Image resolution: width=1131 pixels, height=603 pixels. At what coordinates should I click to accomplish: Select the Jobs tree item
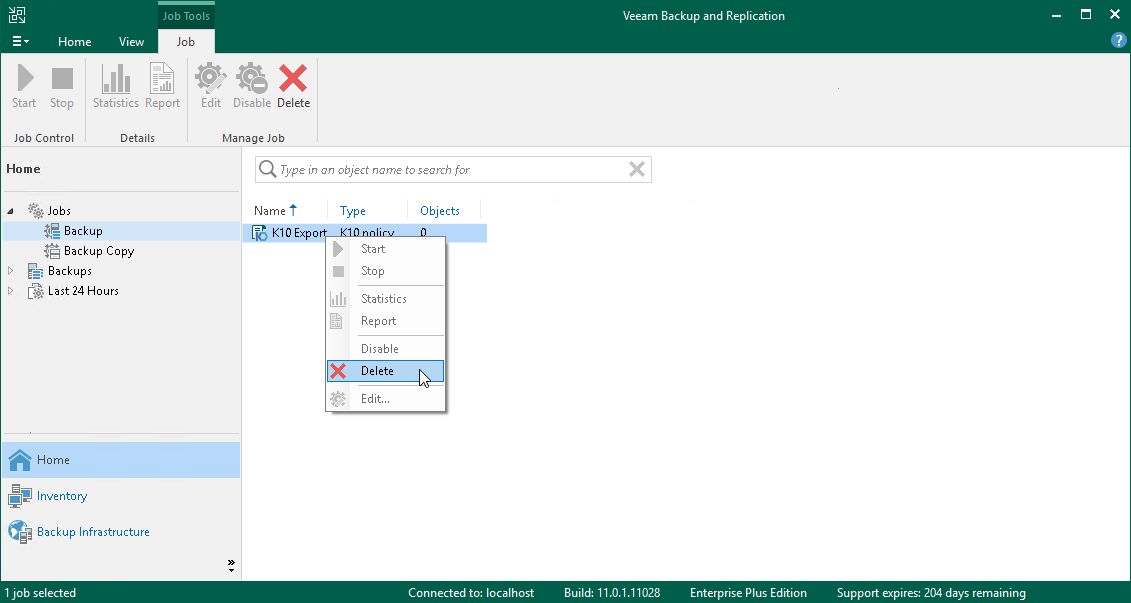59,211
